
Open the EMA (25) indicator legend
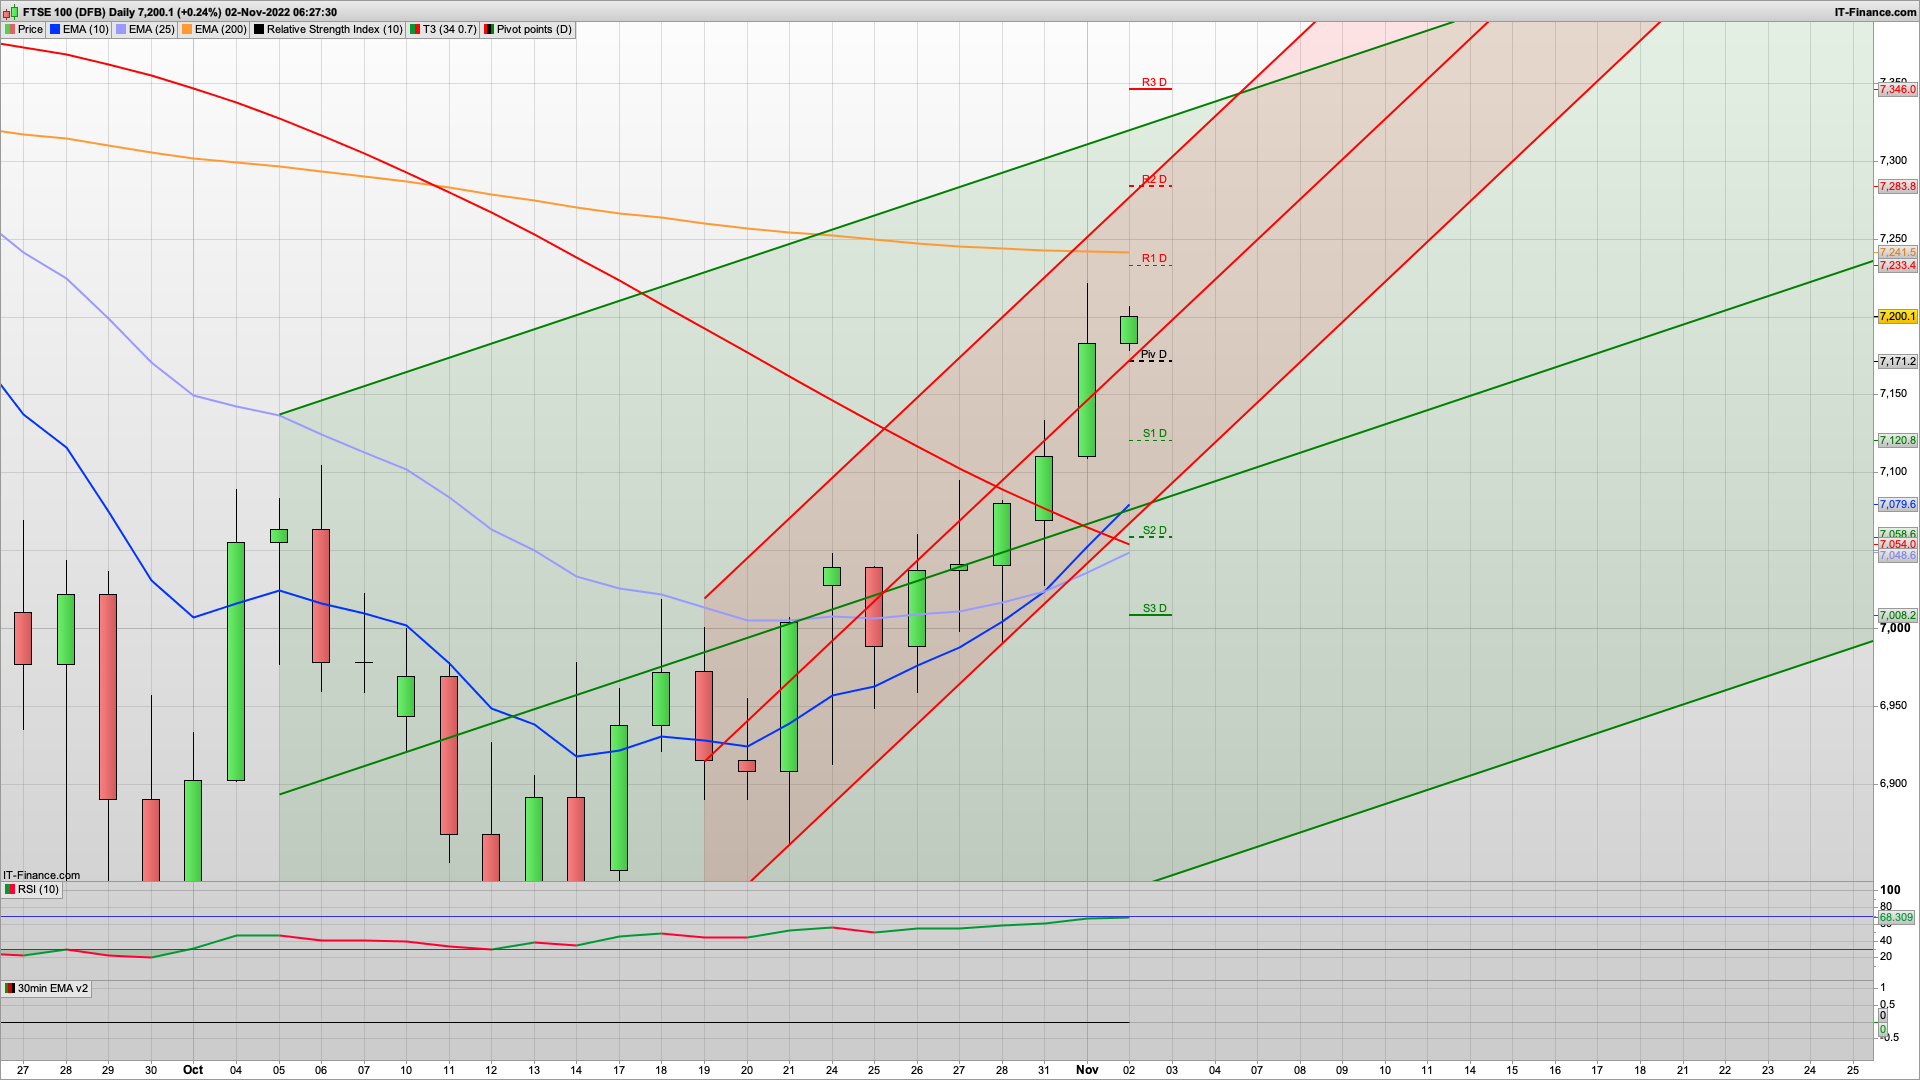145,29
